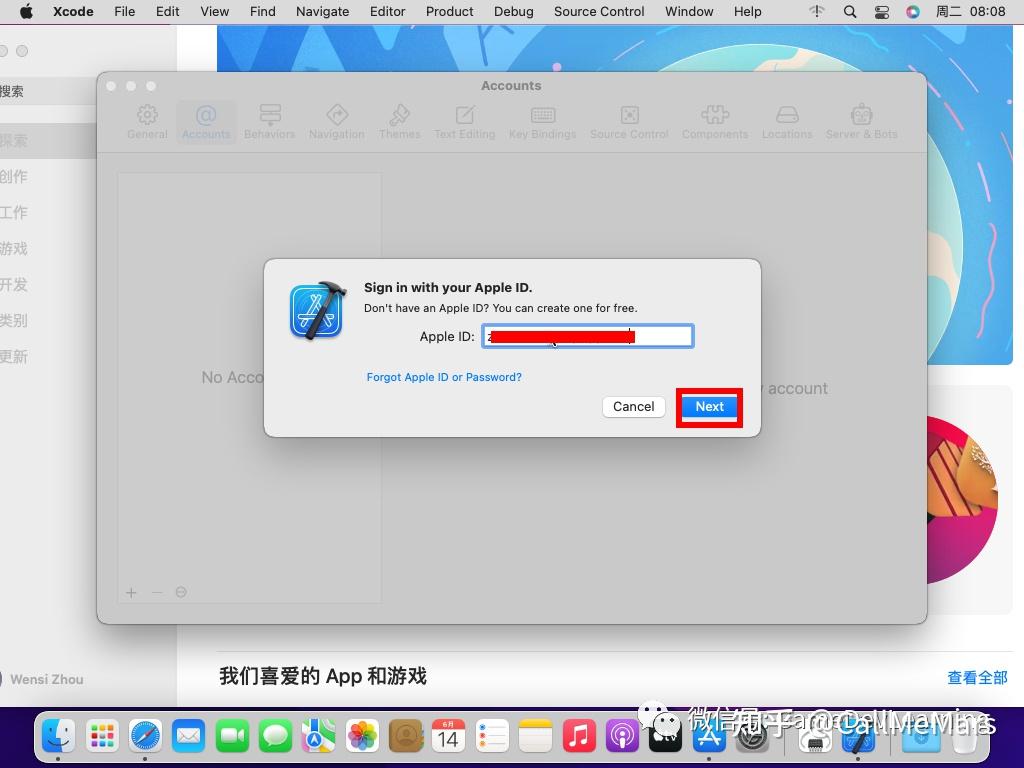This screenshot has width=1024, height=768.
Task: Open the Help menu
Action: pos(747,12)
